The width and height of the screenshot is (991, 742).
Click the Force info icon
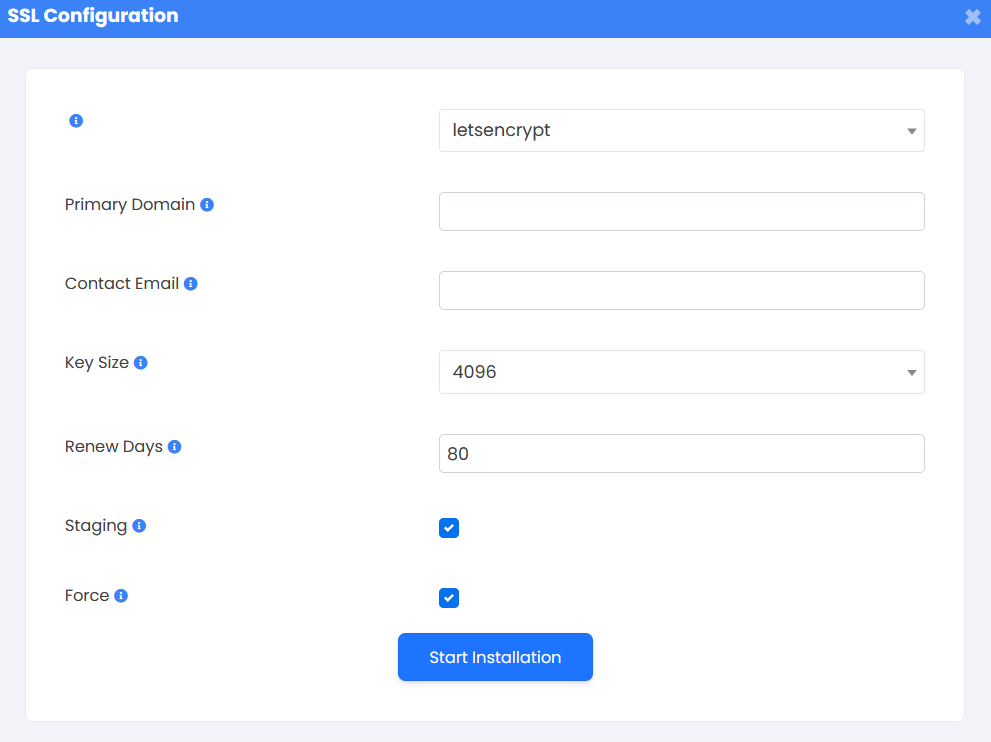click(121, 596)
